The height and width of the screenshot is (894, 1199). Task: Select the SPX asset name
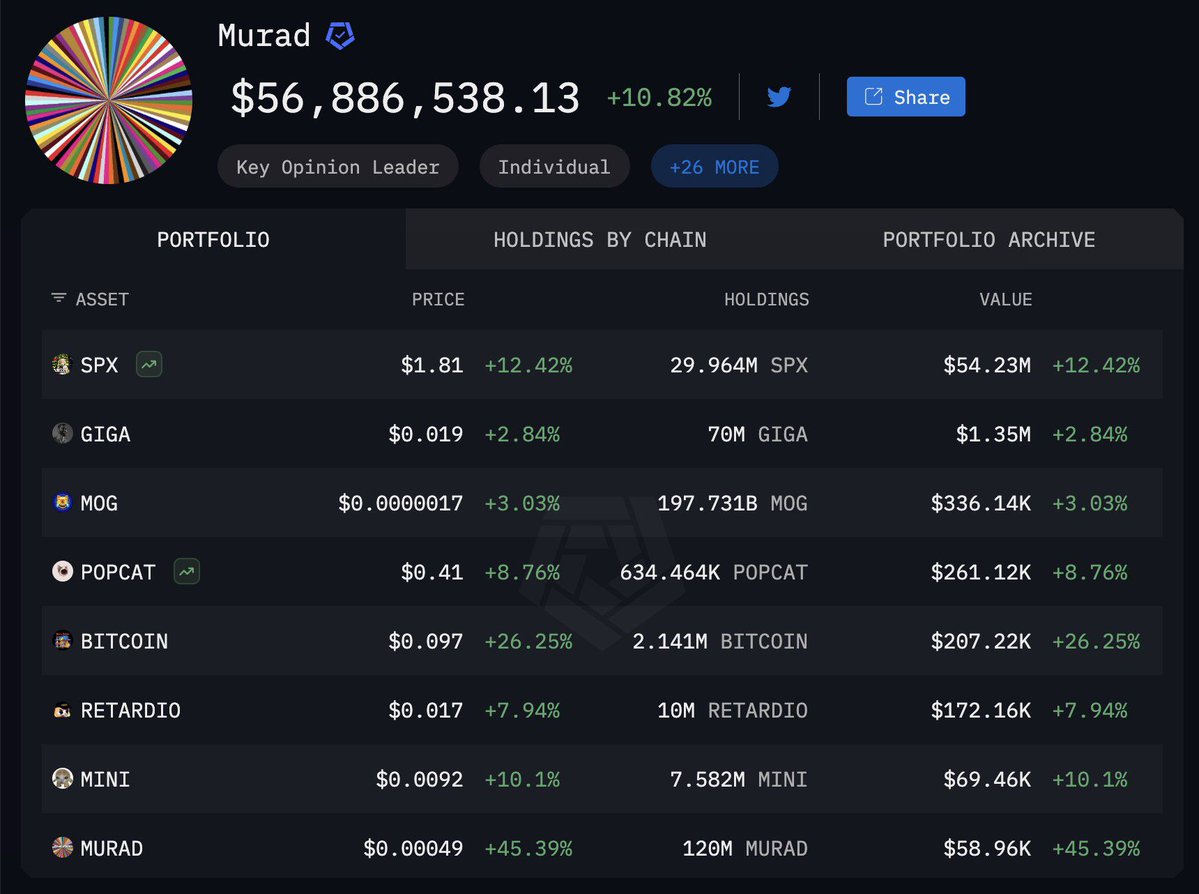[x=99, y=365]
